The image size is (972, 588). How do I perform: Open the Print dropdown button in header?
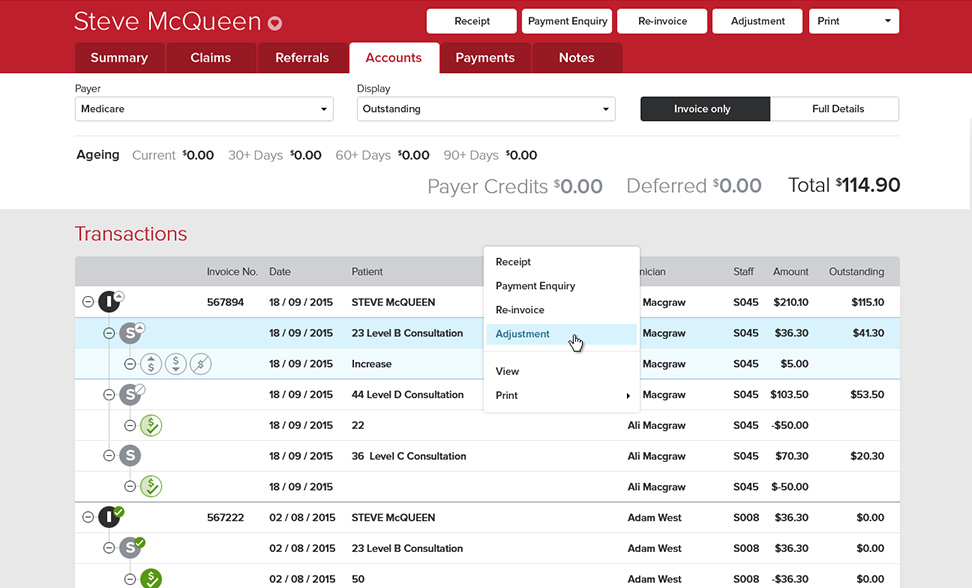(852, 21)
